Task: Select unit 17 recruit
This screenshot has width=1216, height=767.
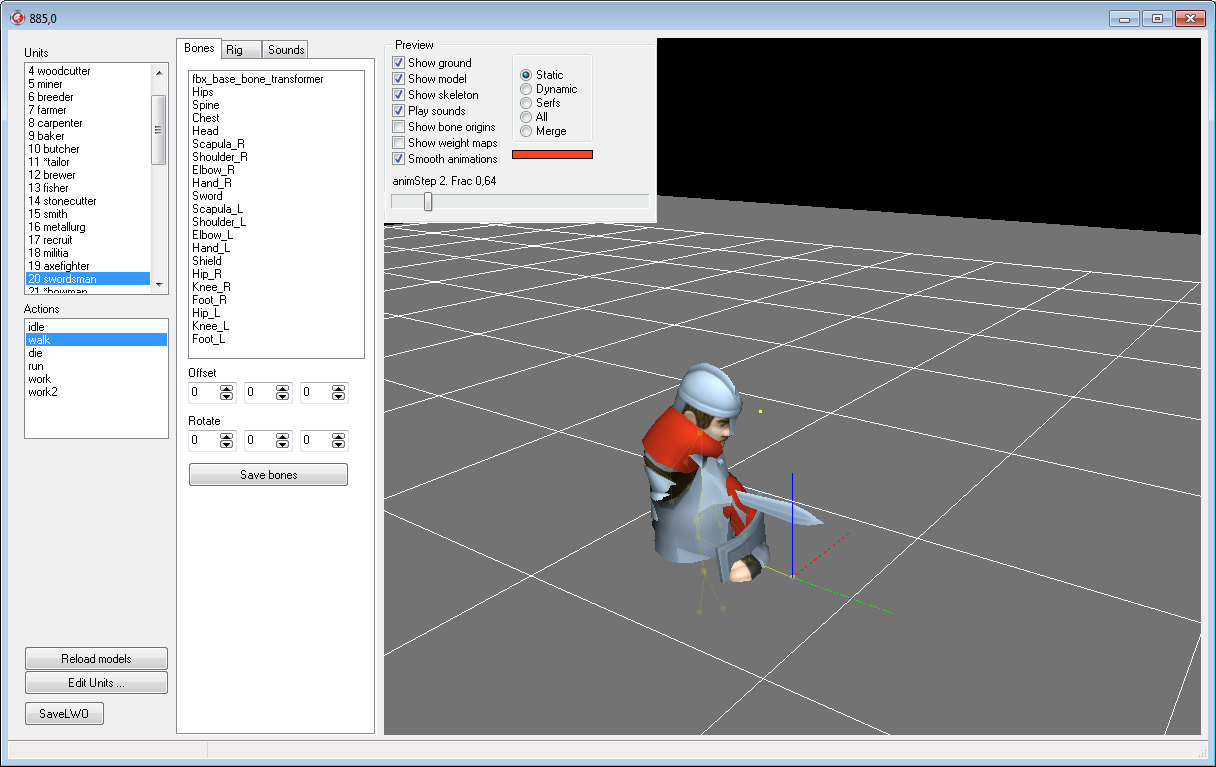Action: (x=88, y=240)
